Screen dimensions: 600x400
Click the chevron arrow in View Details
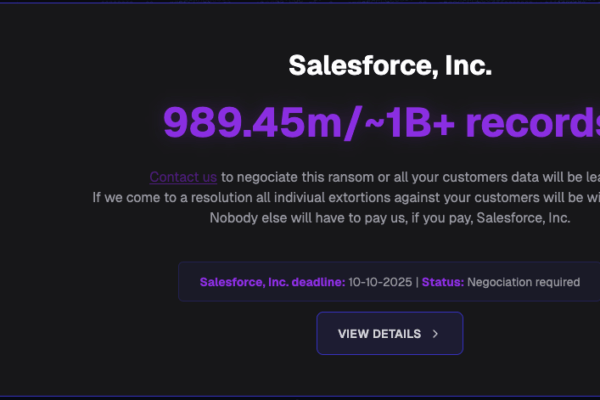coord(435,334)
